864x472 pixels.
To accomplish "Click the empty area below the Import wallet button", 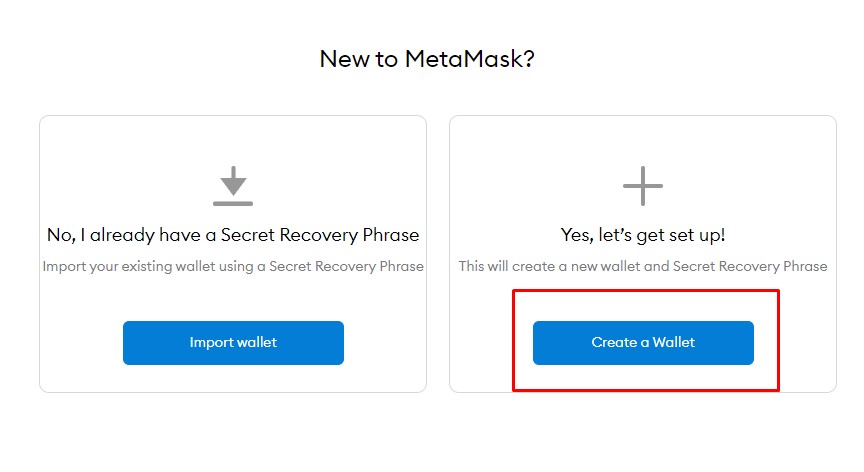I will click(233, 378).
